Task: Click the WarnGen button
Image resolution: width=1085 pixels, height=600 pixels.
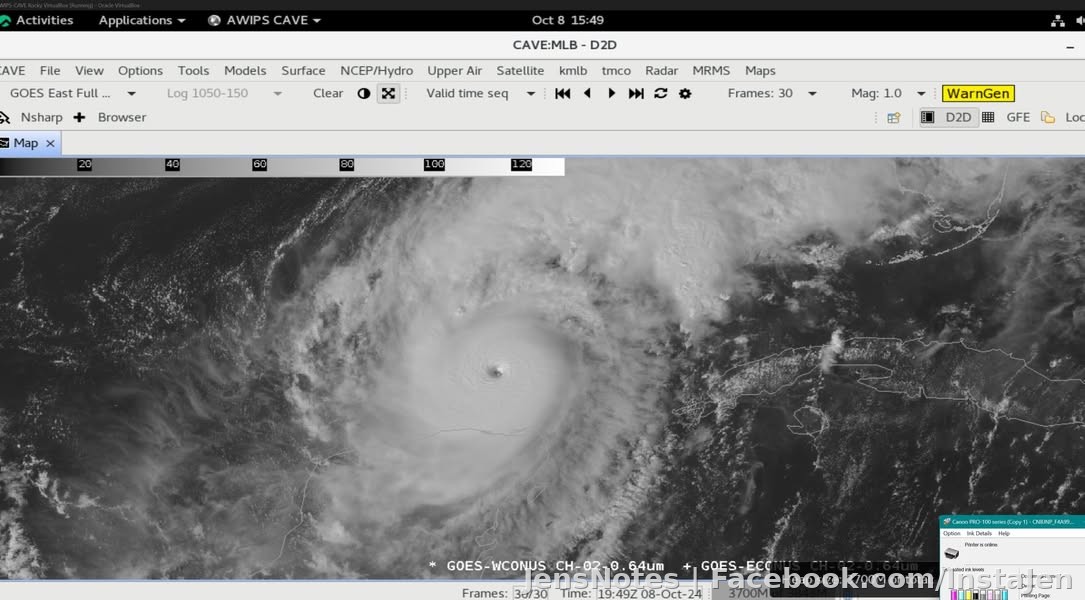Action: 978,93
